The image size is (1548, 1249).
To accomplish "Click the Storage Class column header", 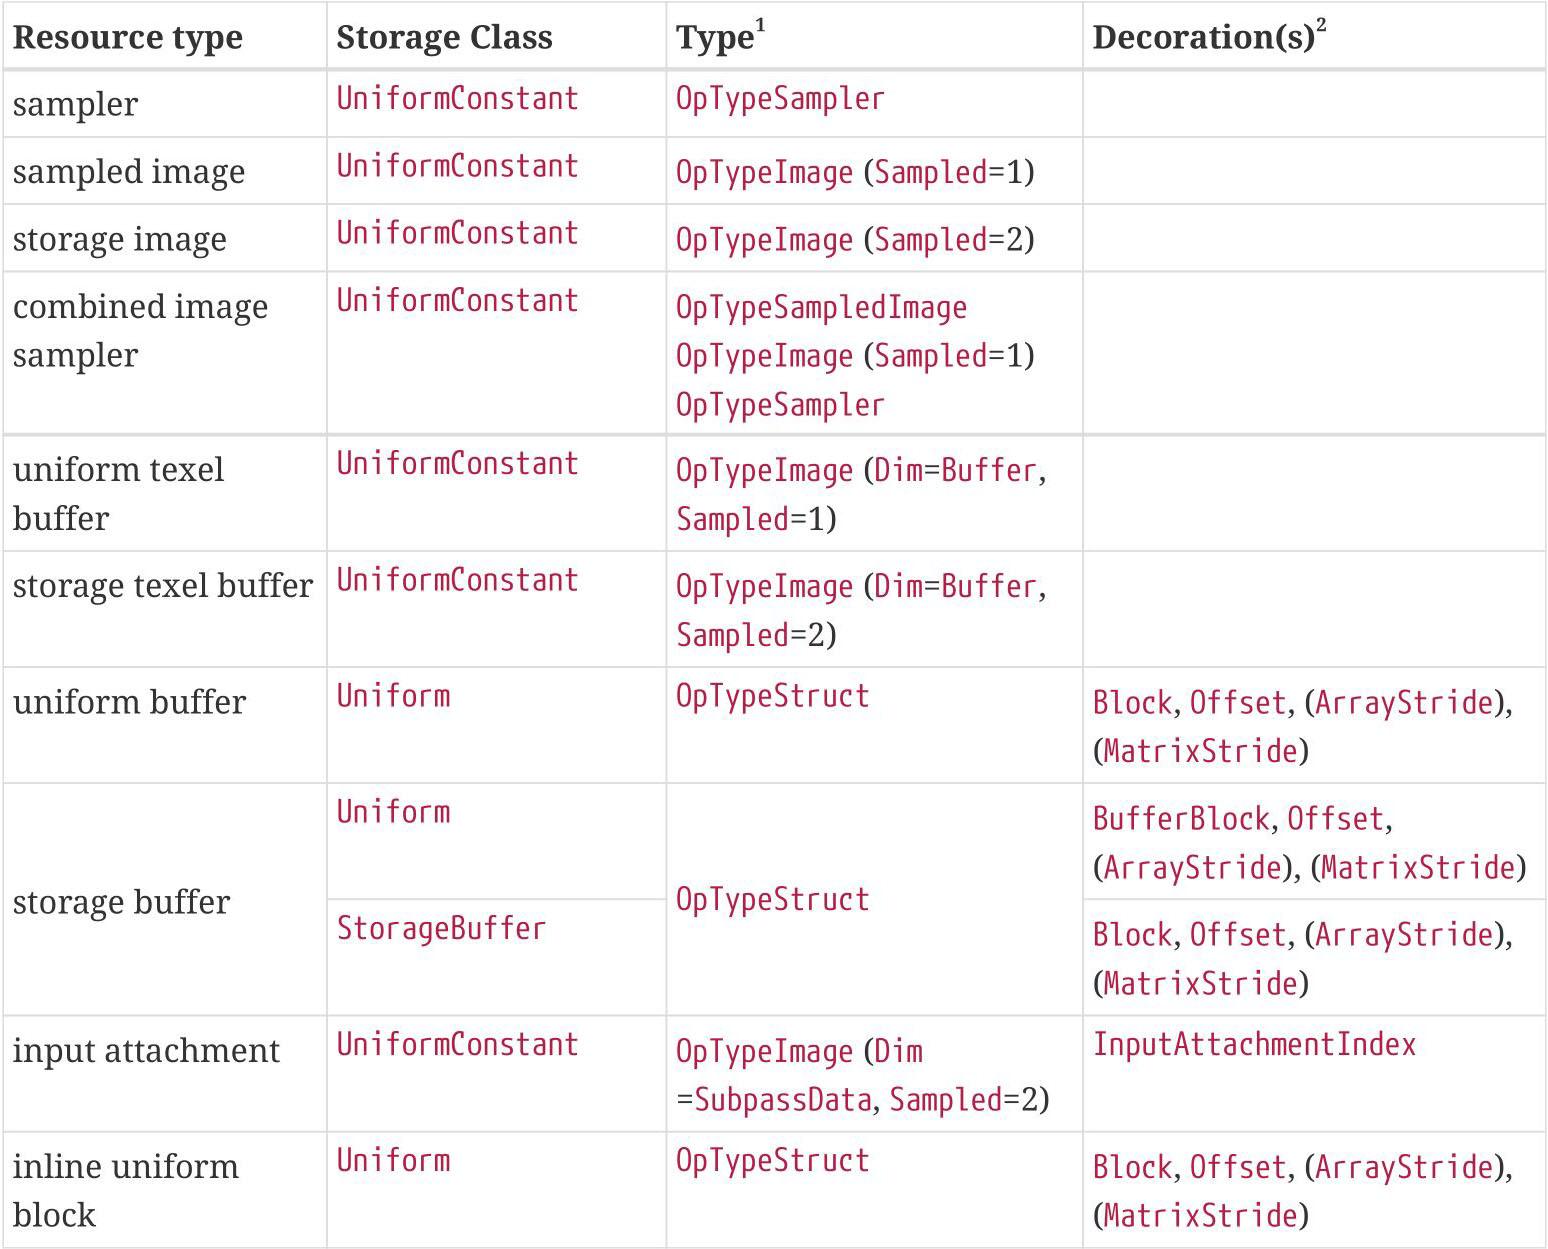I will (x=444, y=37).
